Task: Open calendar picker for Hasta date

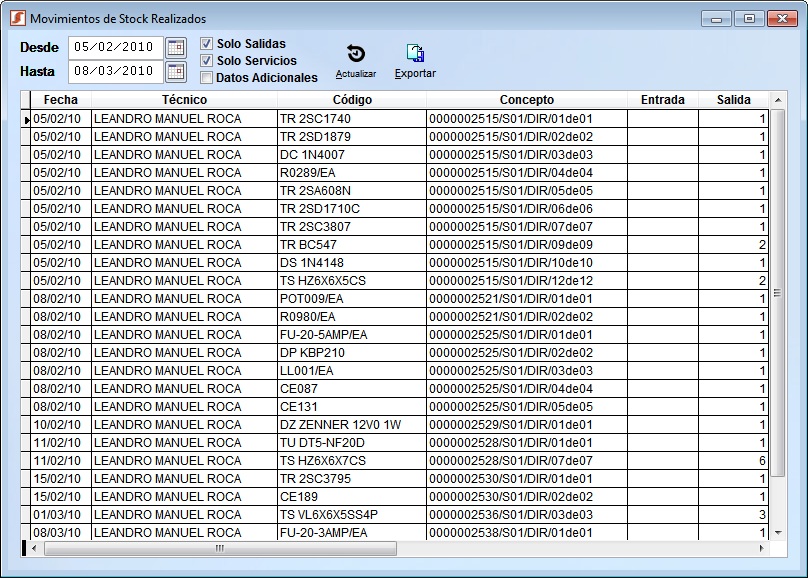Action: pos(176,71)
